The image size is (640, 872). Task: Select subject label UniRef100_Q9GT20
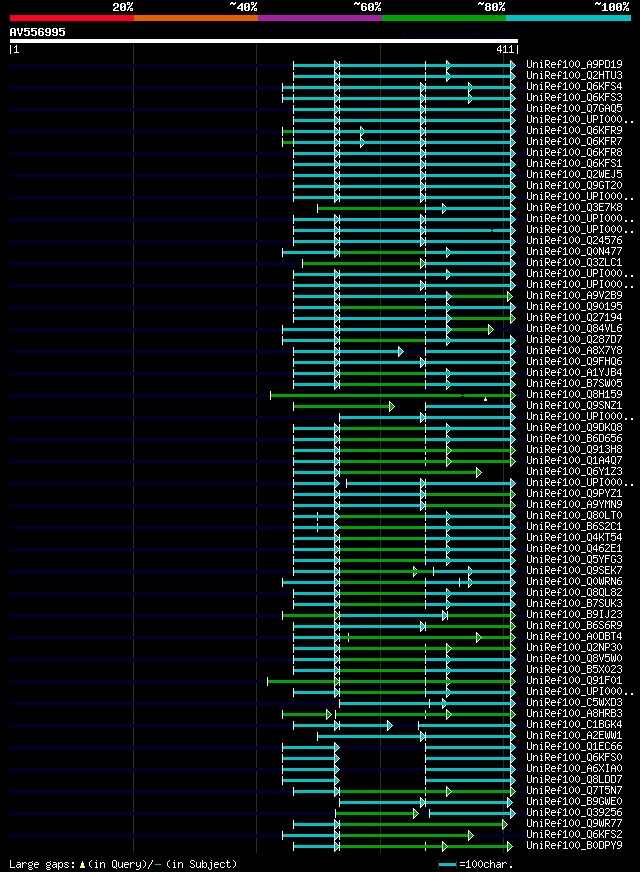574,186
